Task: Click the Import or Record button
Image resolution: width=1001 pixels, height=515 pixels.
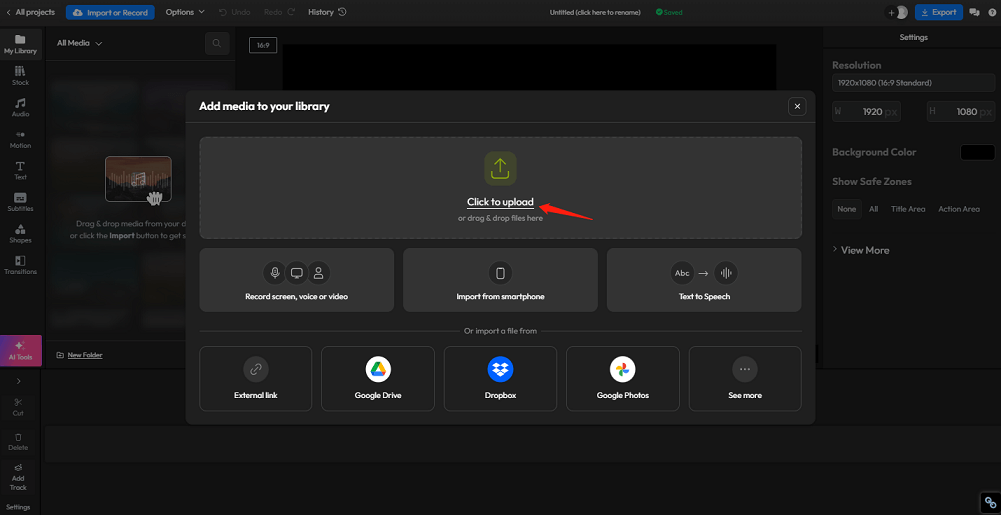Action: point(110,12)
